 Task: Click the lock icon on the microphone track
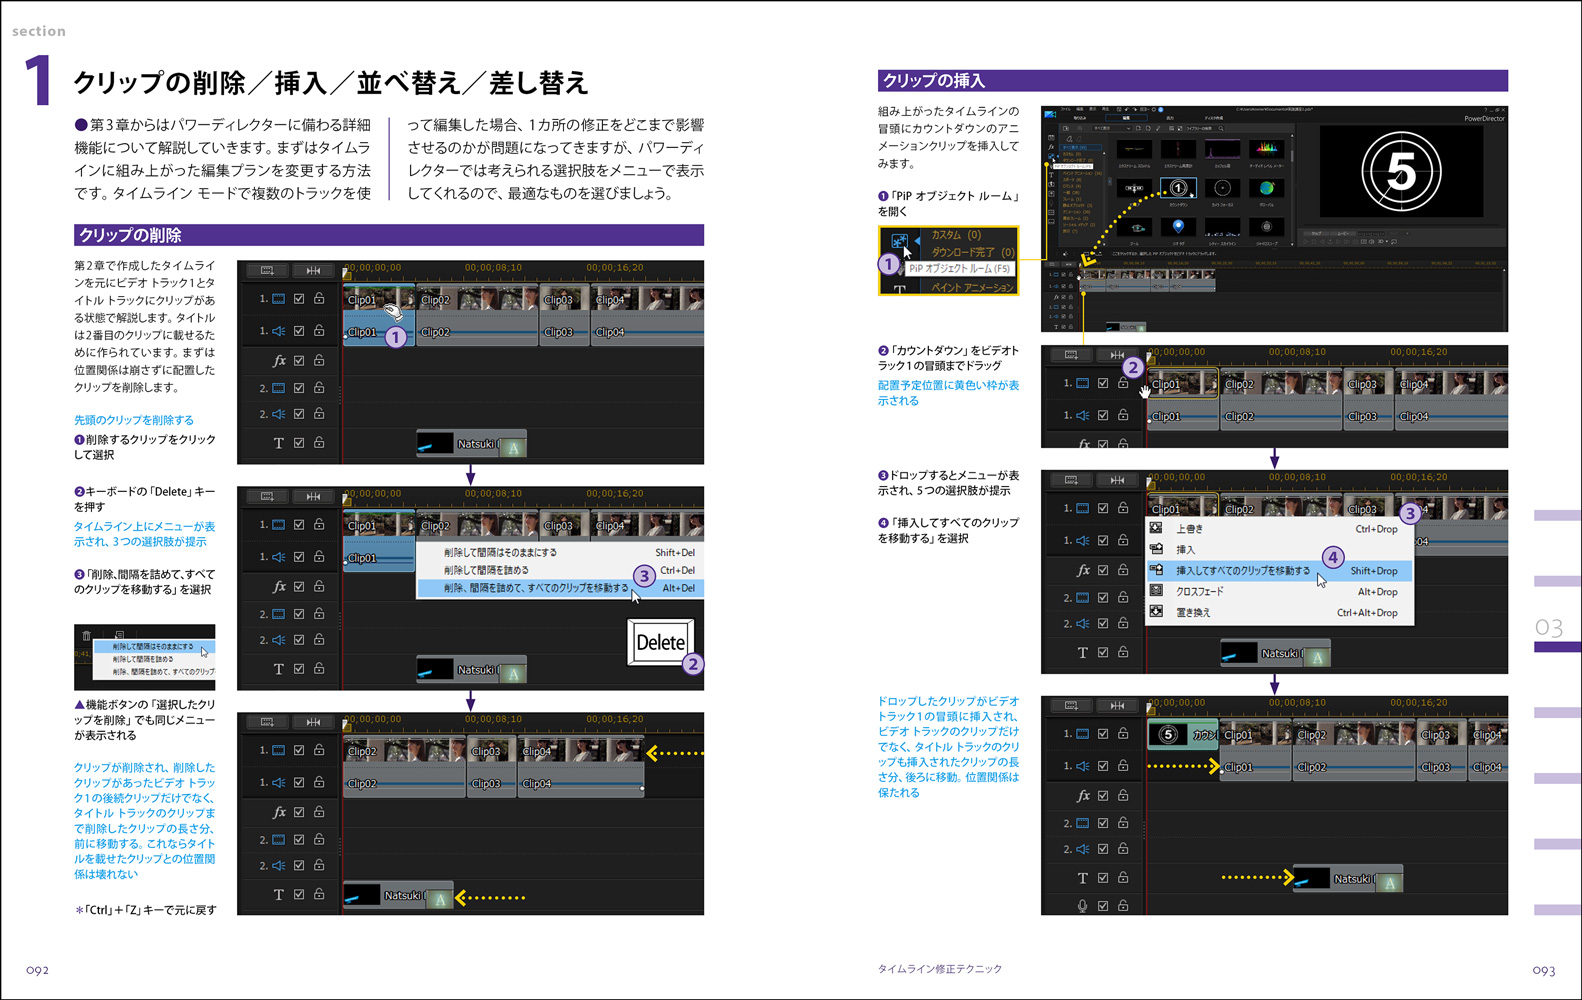point(1123,906)
